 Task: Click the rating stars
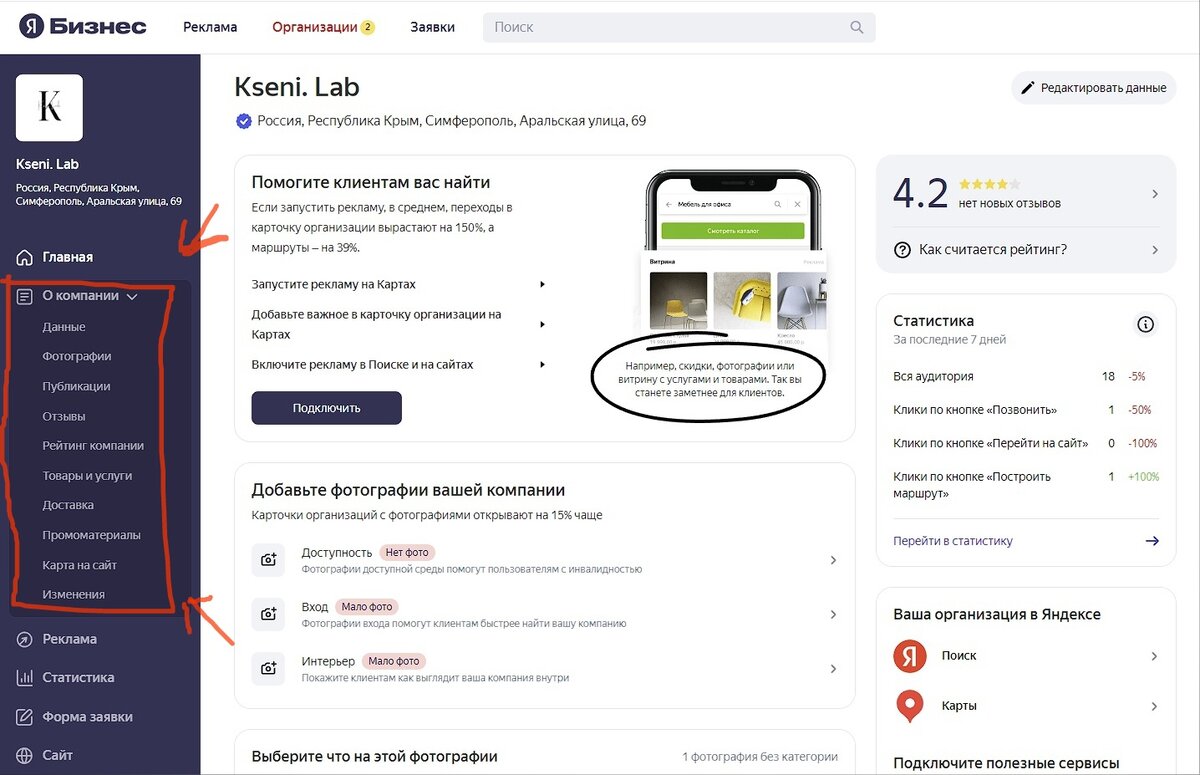(989, 184)
